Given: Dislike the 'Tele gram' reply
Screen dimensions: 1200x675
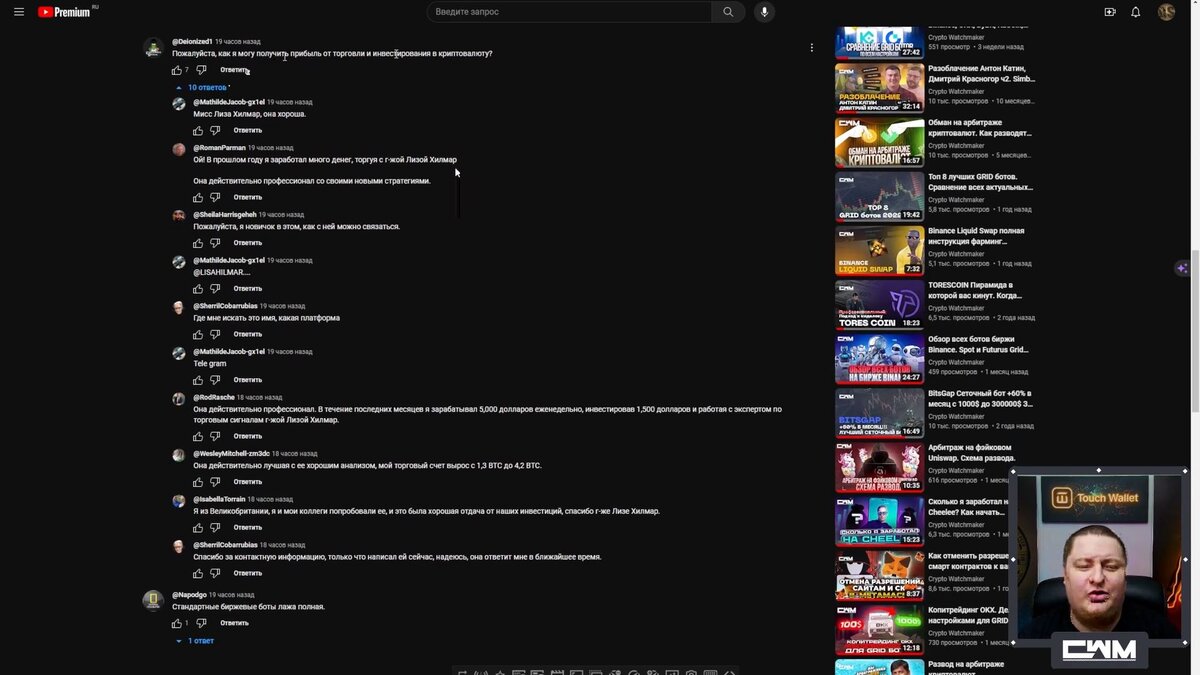Looking at the screenshot, I should [x=215, y=380].
